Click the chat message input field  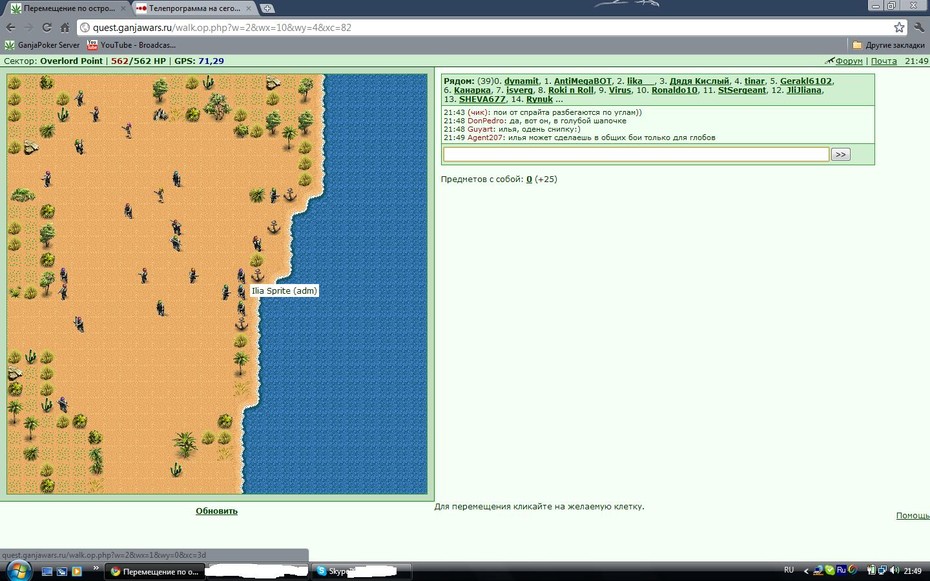pos(636,154)
